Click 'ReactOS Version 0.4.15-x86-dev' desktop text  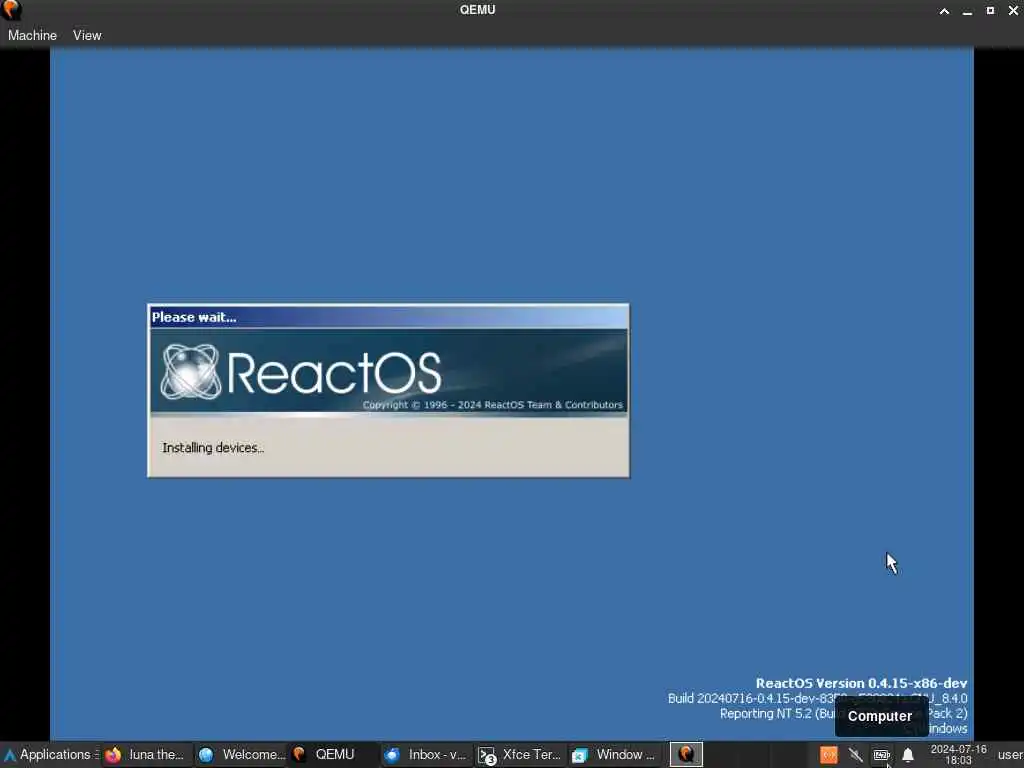[861, 683]
